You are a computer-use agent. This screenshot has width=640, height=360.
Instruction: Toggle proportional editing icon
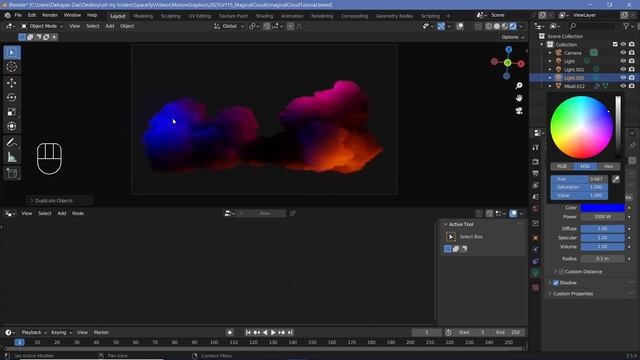[290, 26]
